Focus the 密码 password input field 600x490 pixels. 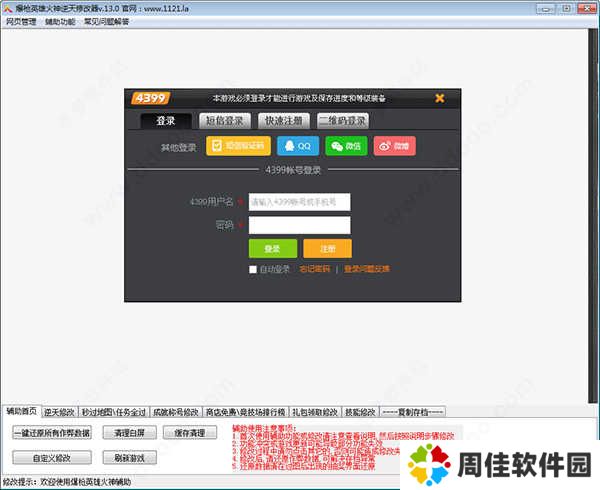coord(299,225)
